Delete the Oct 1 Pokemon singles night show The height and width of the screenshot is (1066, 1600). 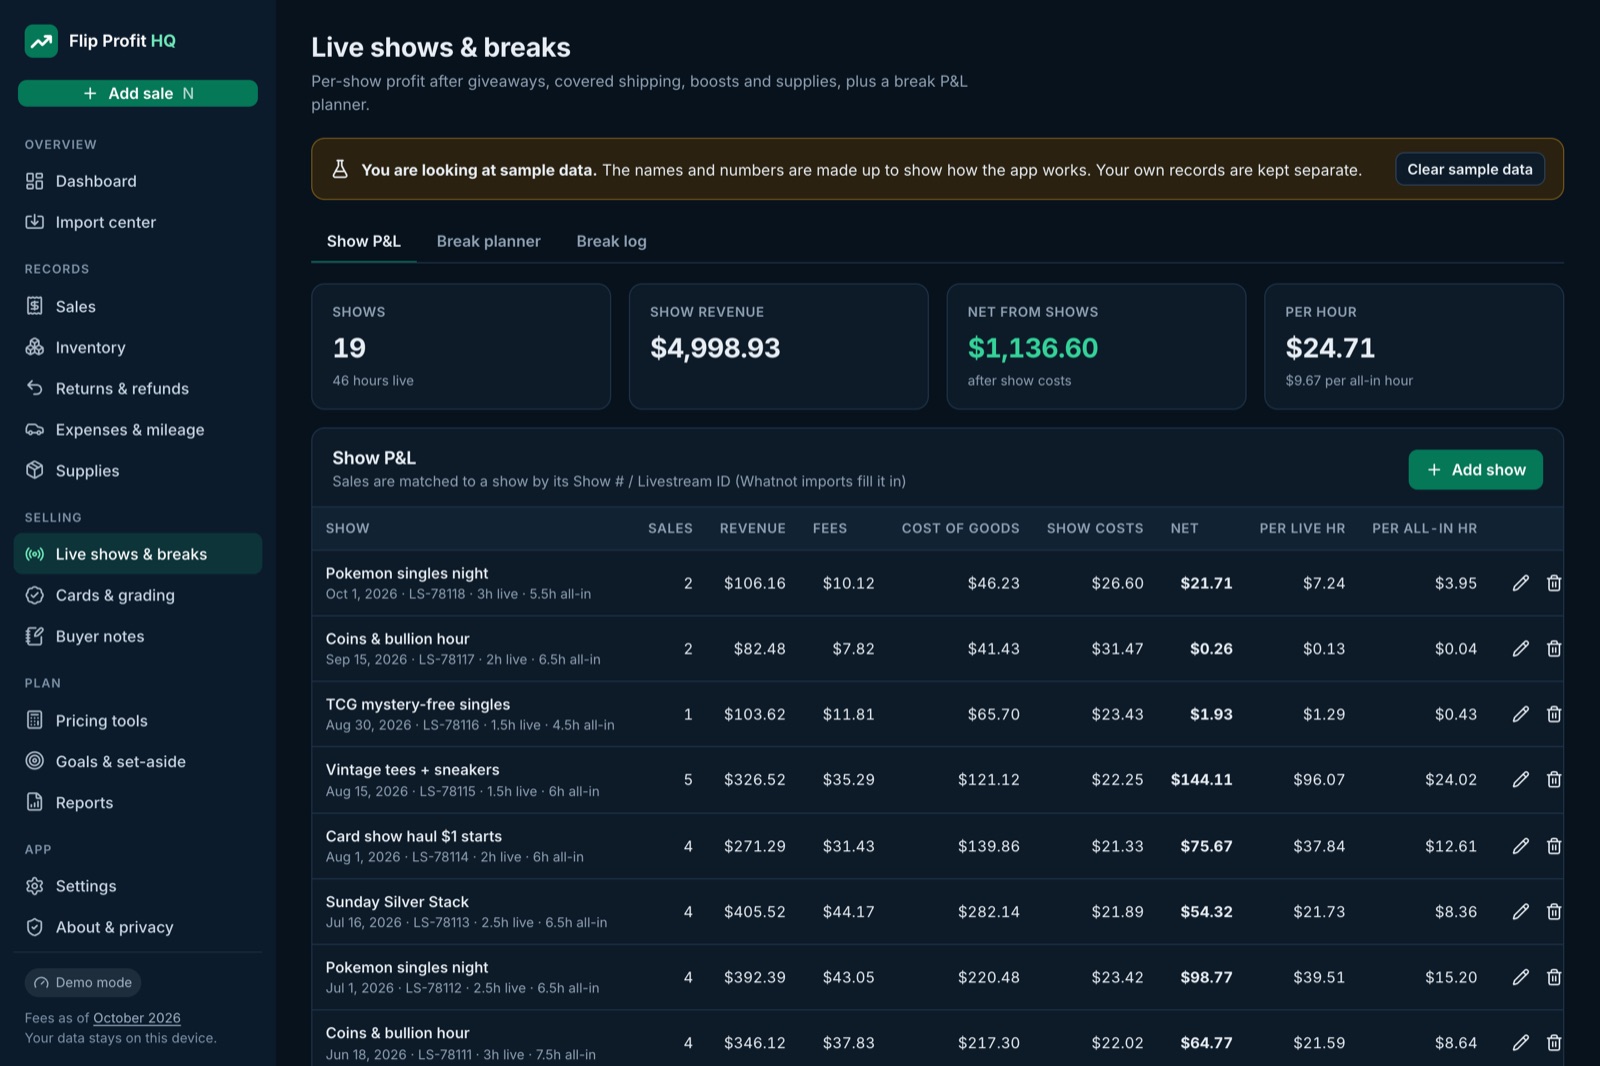click(1554, 583)
